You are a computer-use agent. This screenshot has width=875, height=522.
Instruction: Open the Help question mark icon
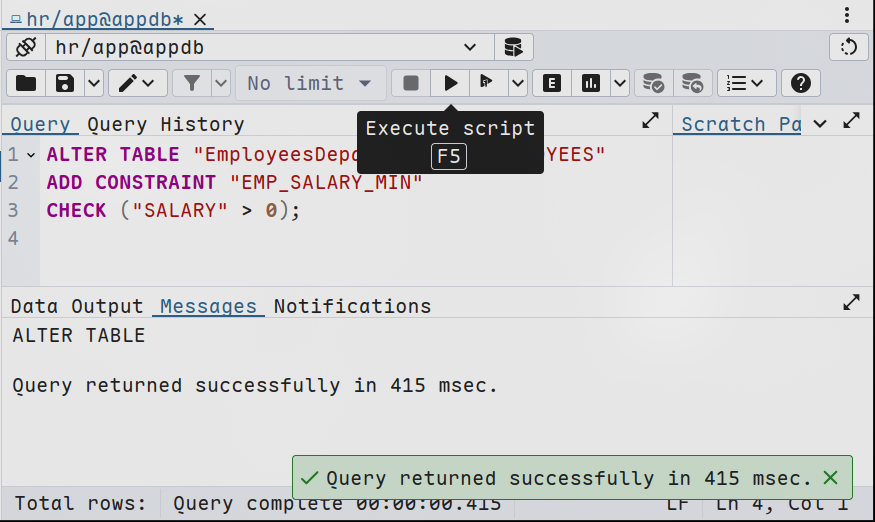[x=801, y=83]
